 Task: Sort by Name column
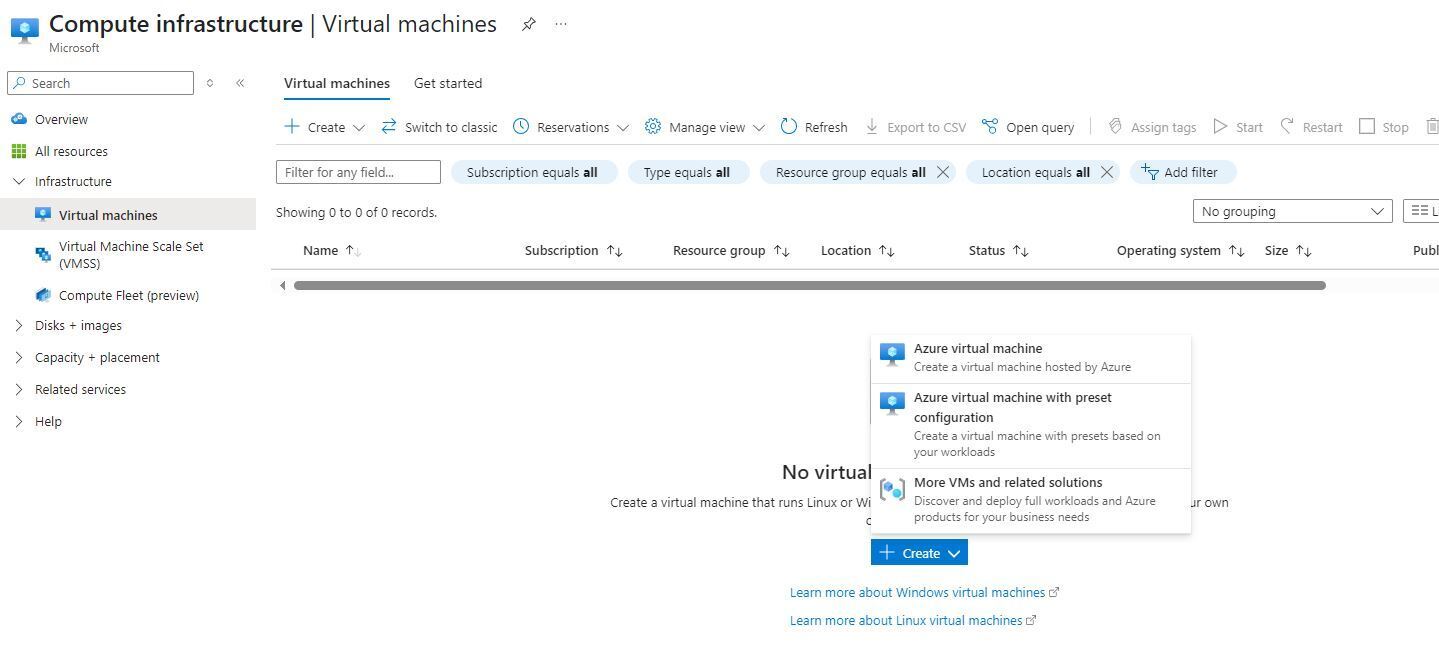(x=332, y=250)
